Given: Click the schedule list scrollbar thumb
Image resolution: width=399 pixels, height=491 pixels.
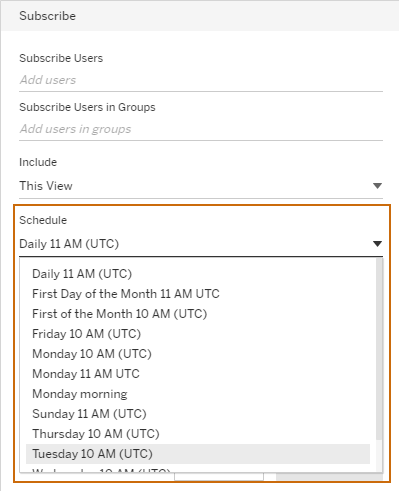Looking at the screenshot, I should 379,349.
